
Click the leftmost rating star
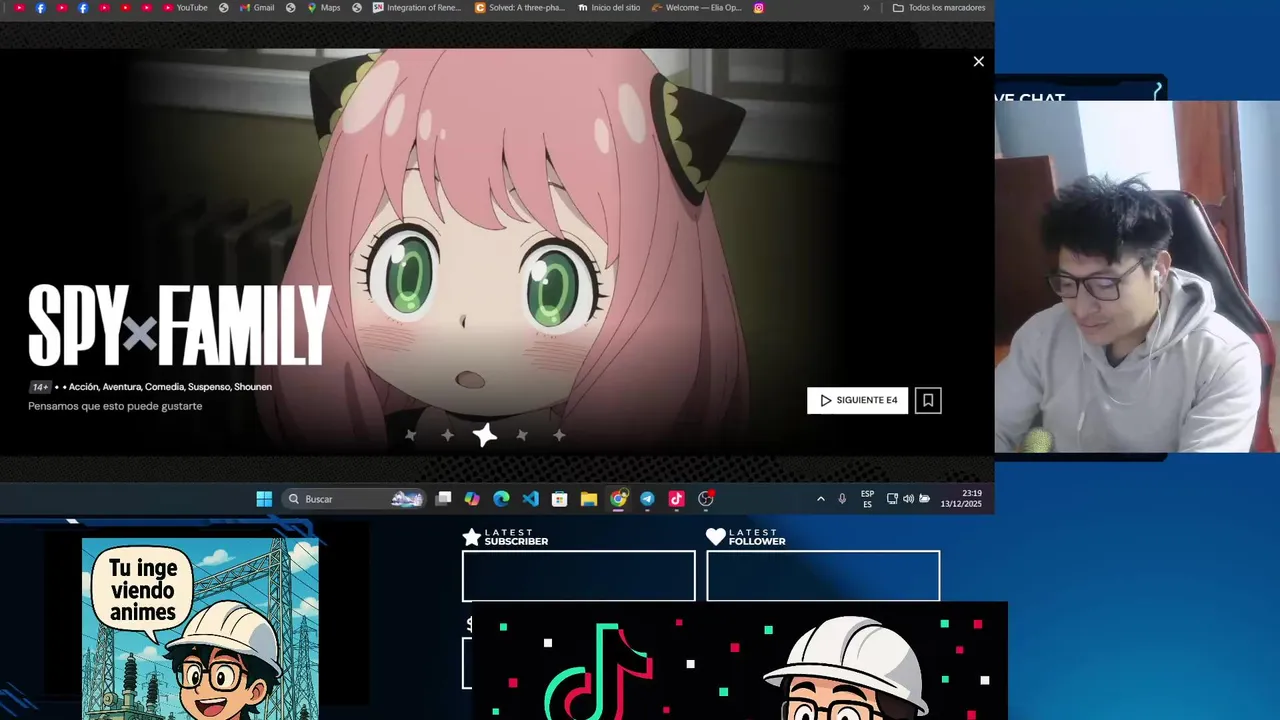(x=410, y=435)
